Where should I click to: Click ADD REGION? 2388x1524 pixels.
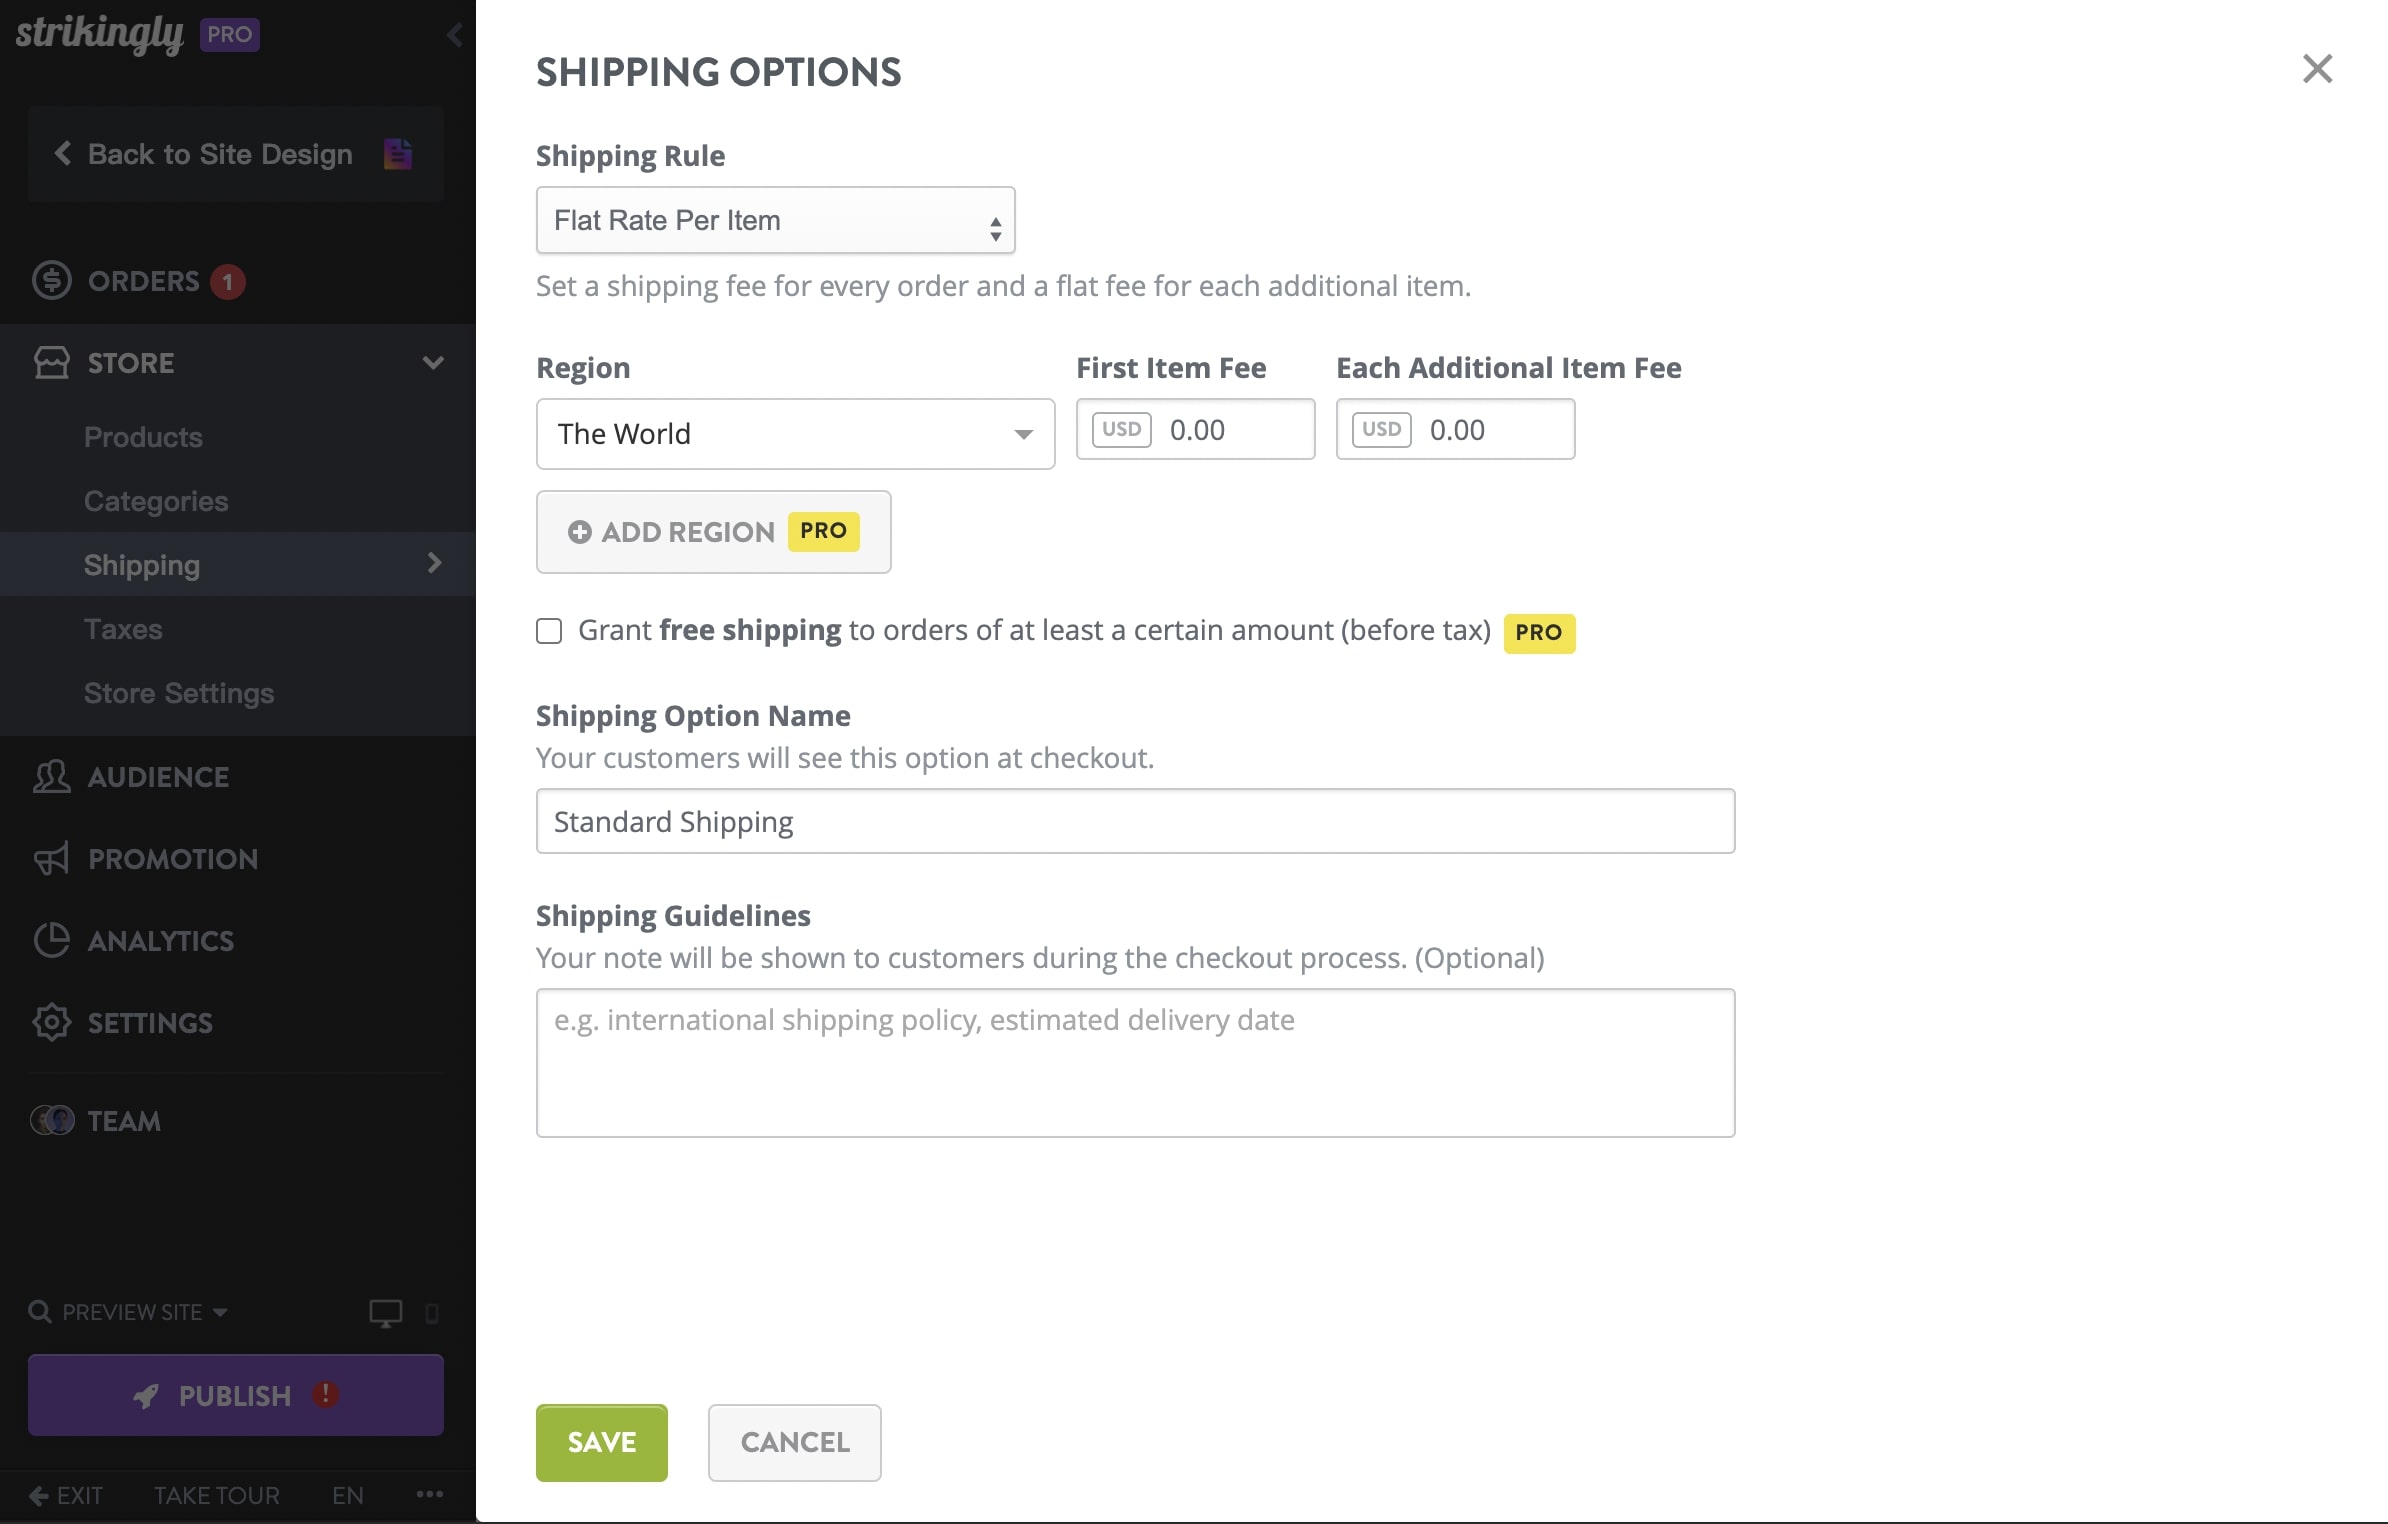[712, 532]
